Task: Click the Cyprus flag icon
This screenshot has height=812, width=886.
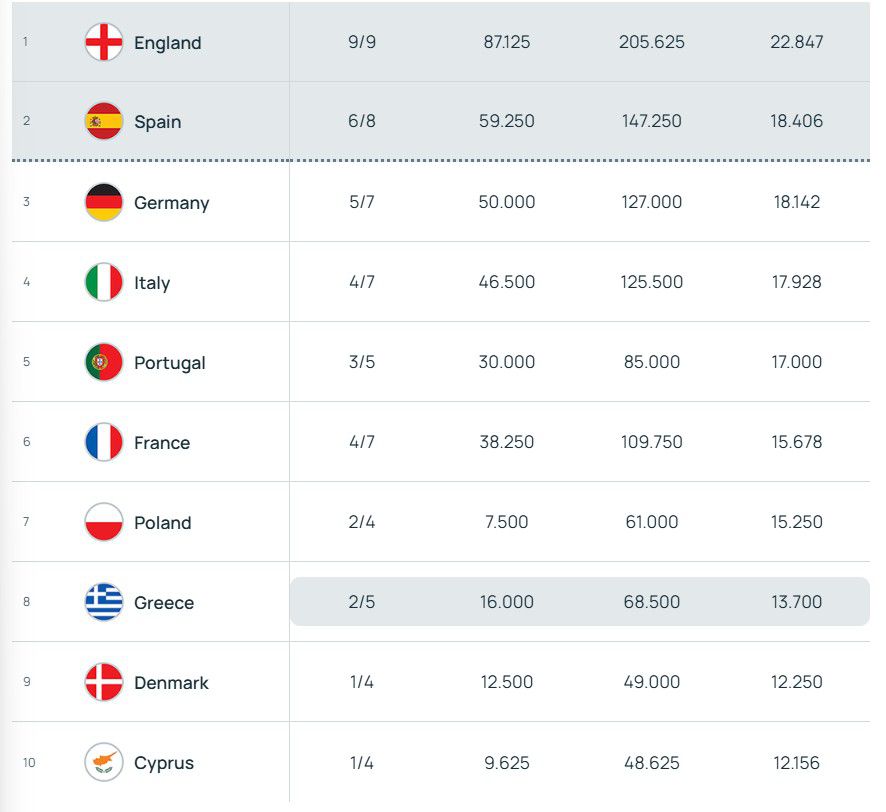Action: click(x=103, y=762)
